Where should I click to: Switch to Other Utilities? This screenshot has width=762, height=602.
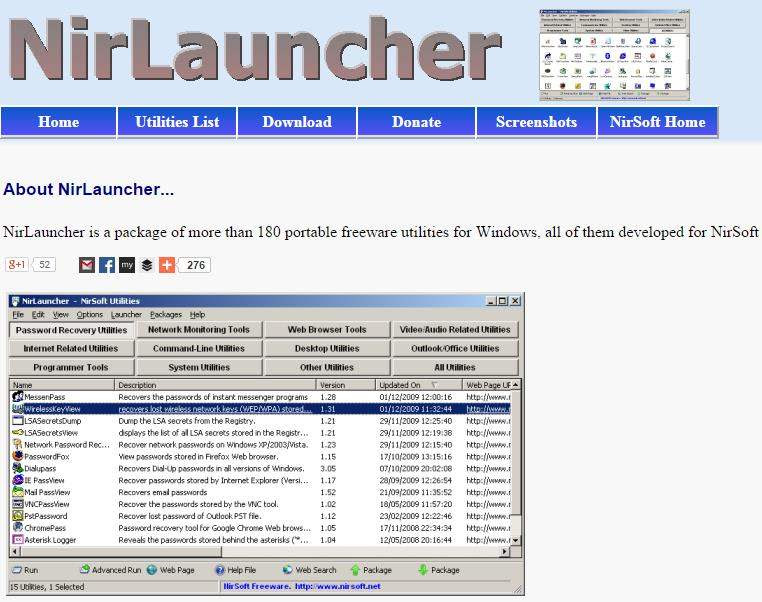point(327,367)
